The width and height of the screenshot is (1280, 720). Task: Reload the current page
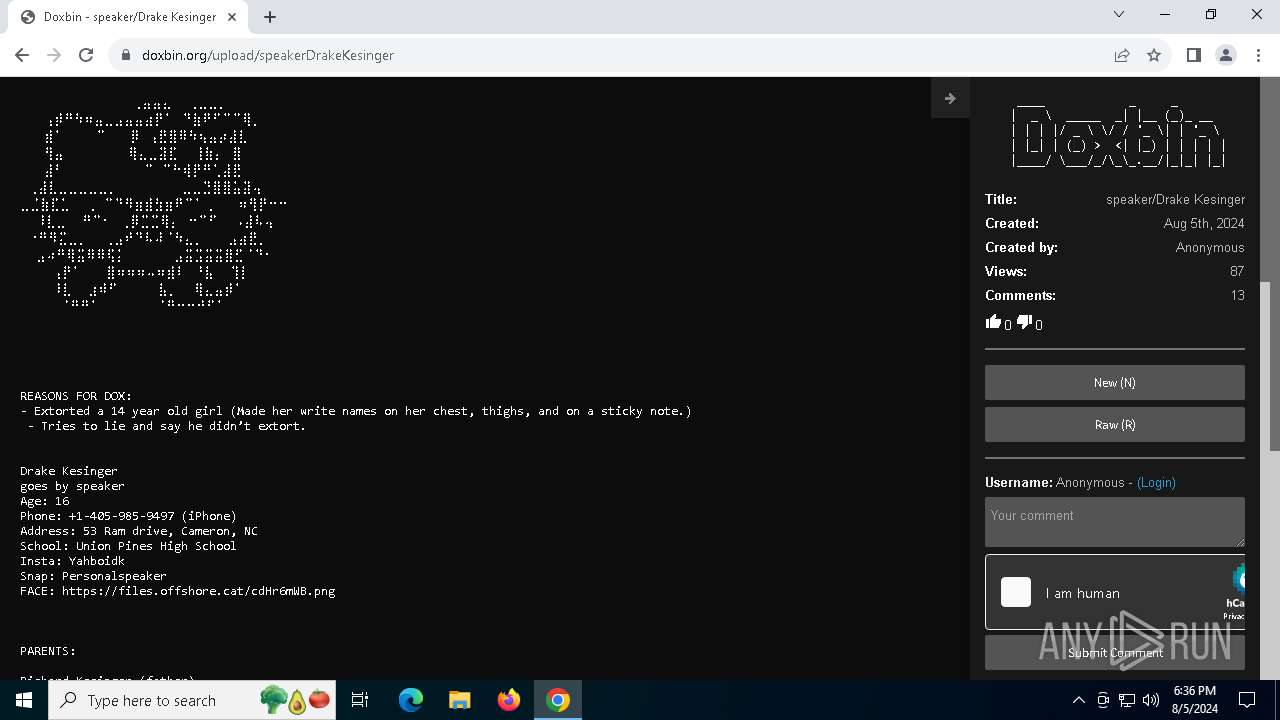point(86,55)
